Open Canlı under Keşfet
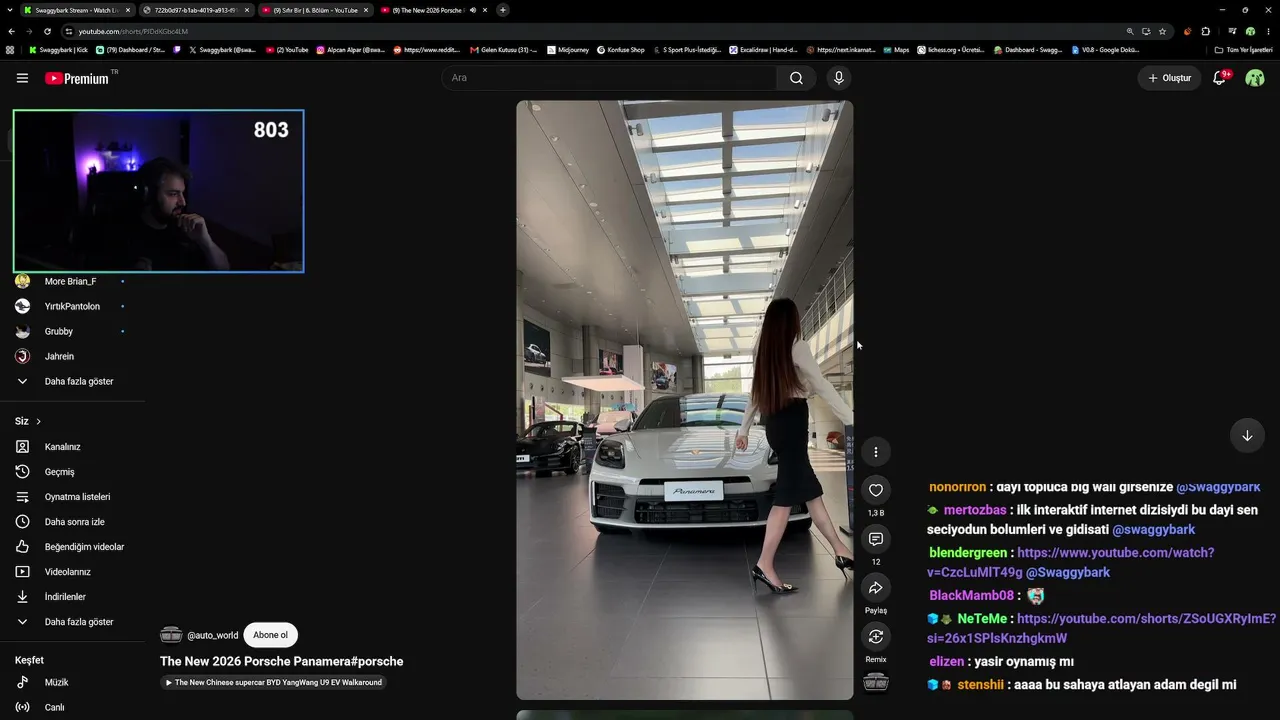 (54, 707)
